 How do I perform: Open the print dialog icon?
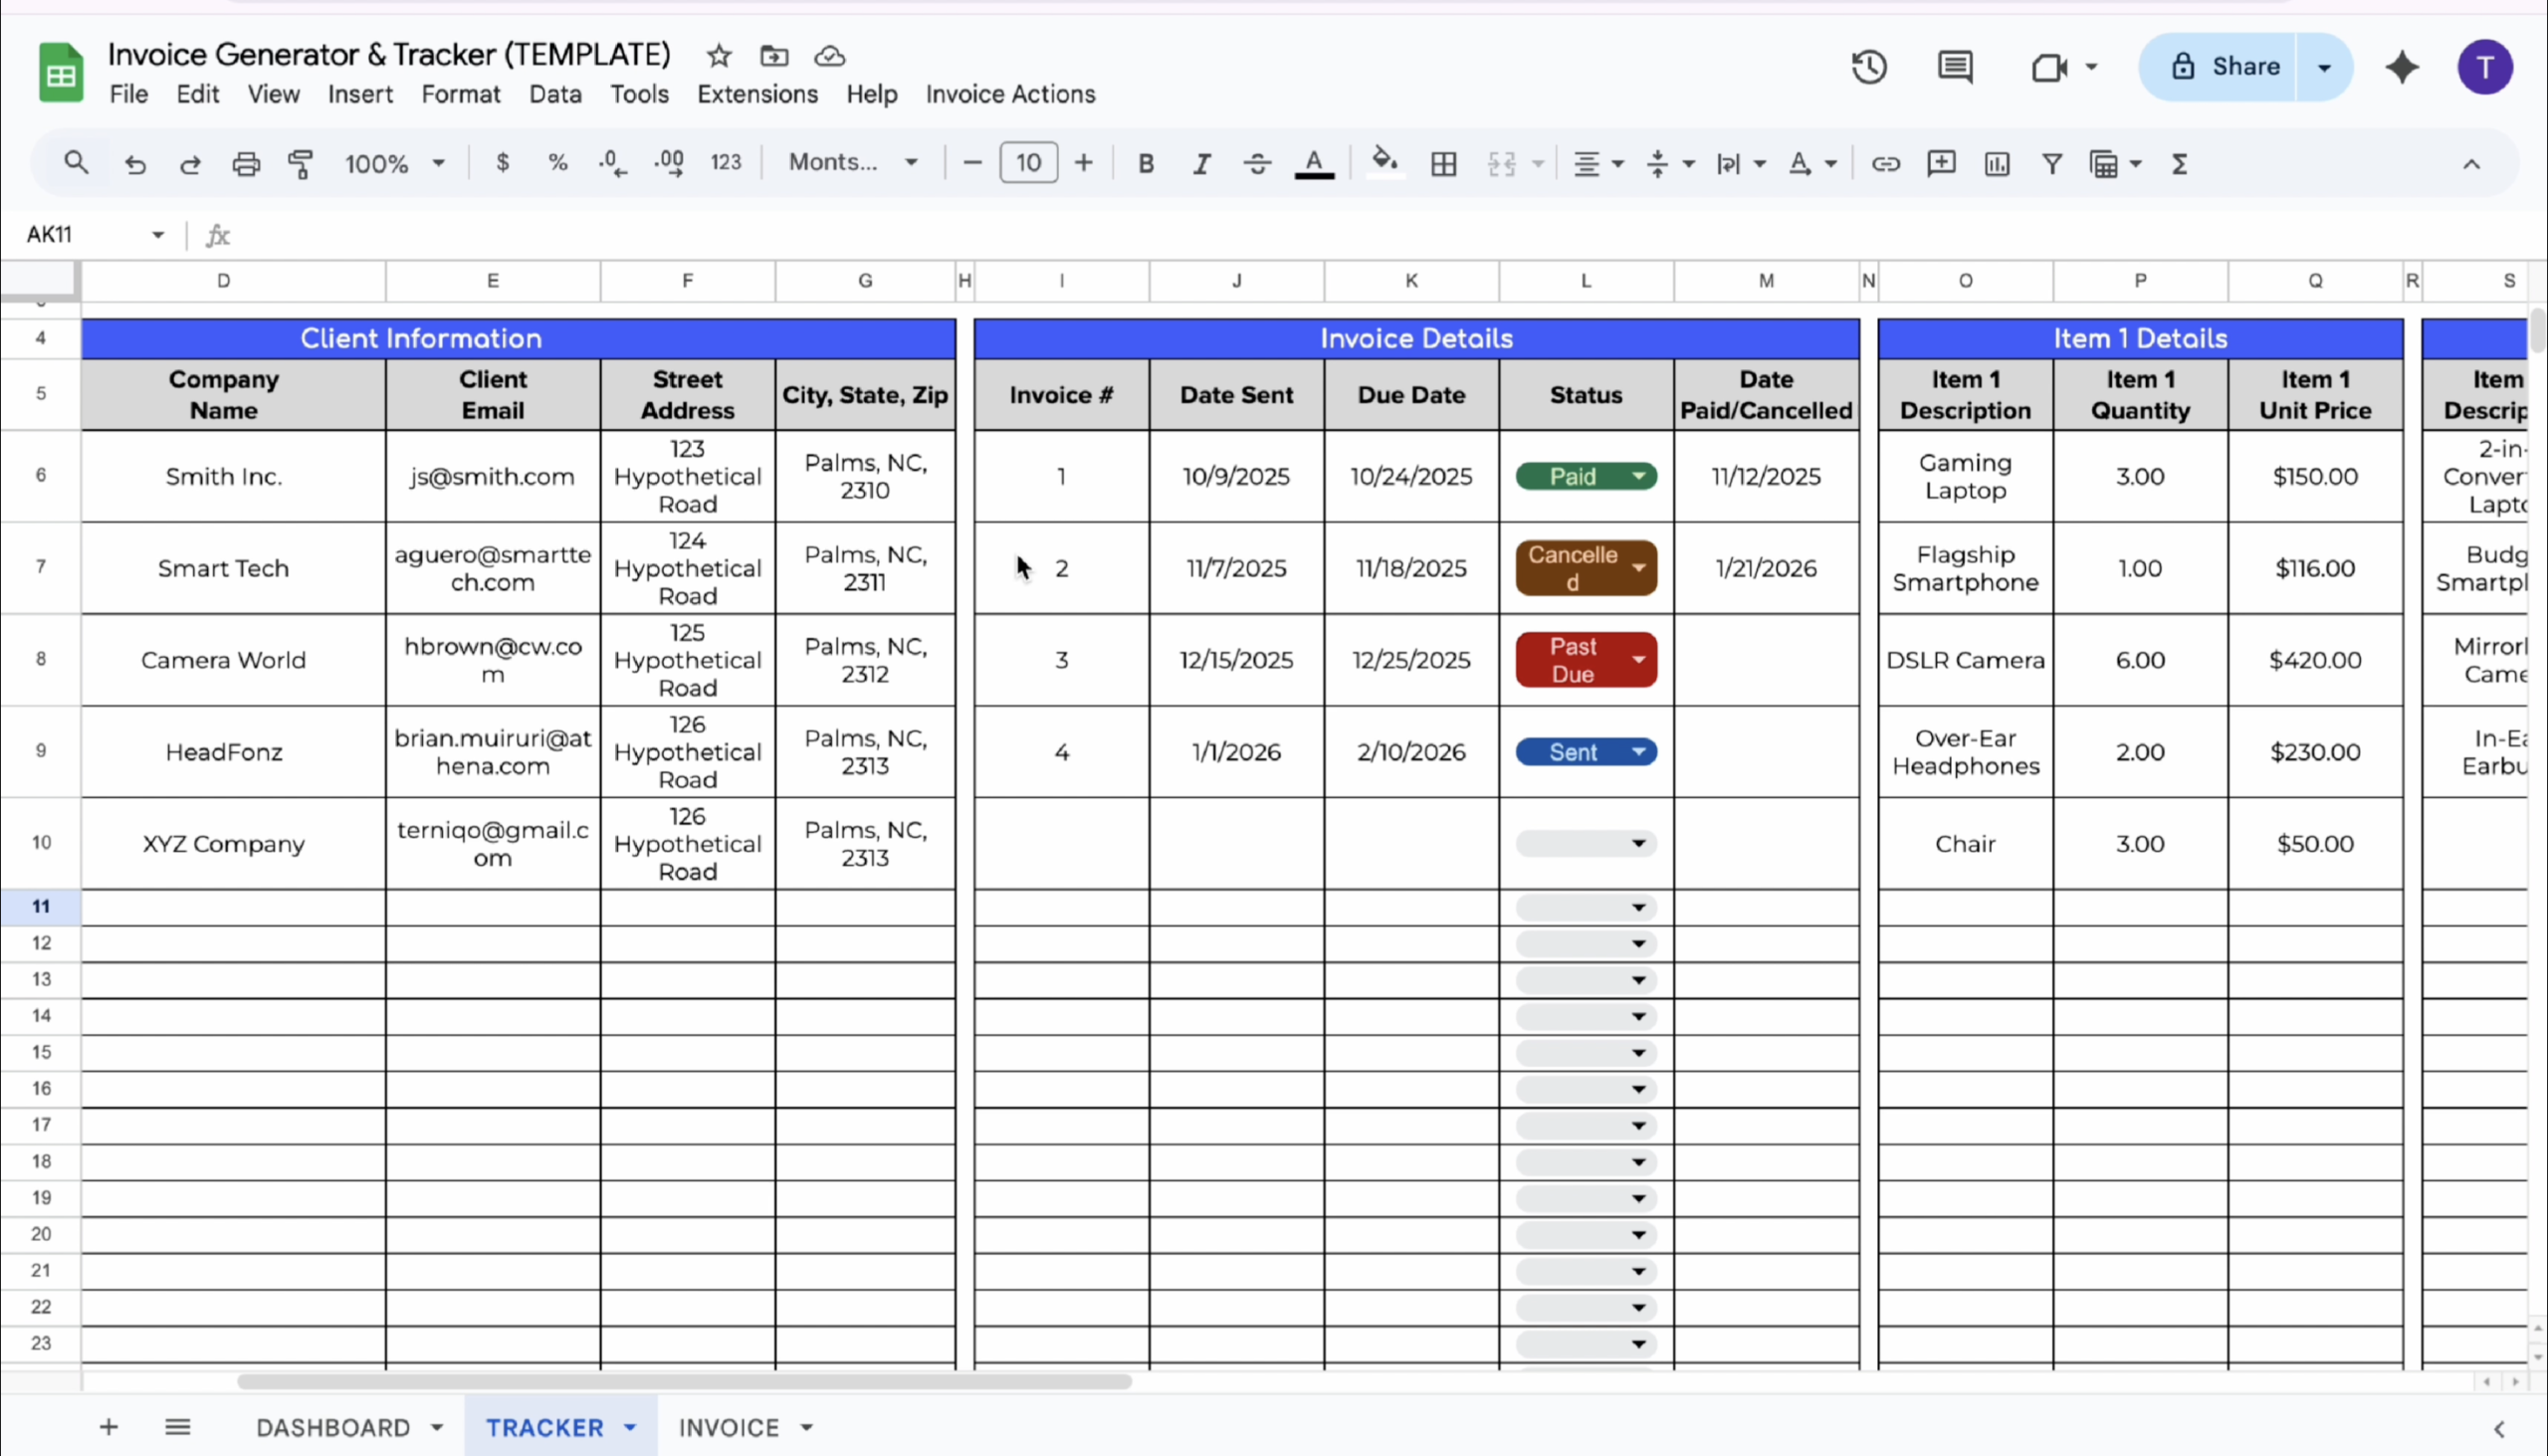coord(246,163)
